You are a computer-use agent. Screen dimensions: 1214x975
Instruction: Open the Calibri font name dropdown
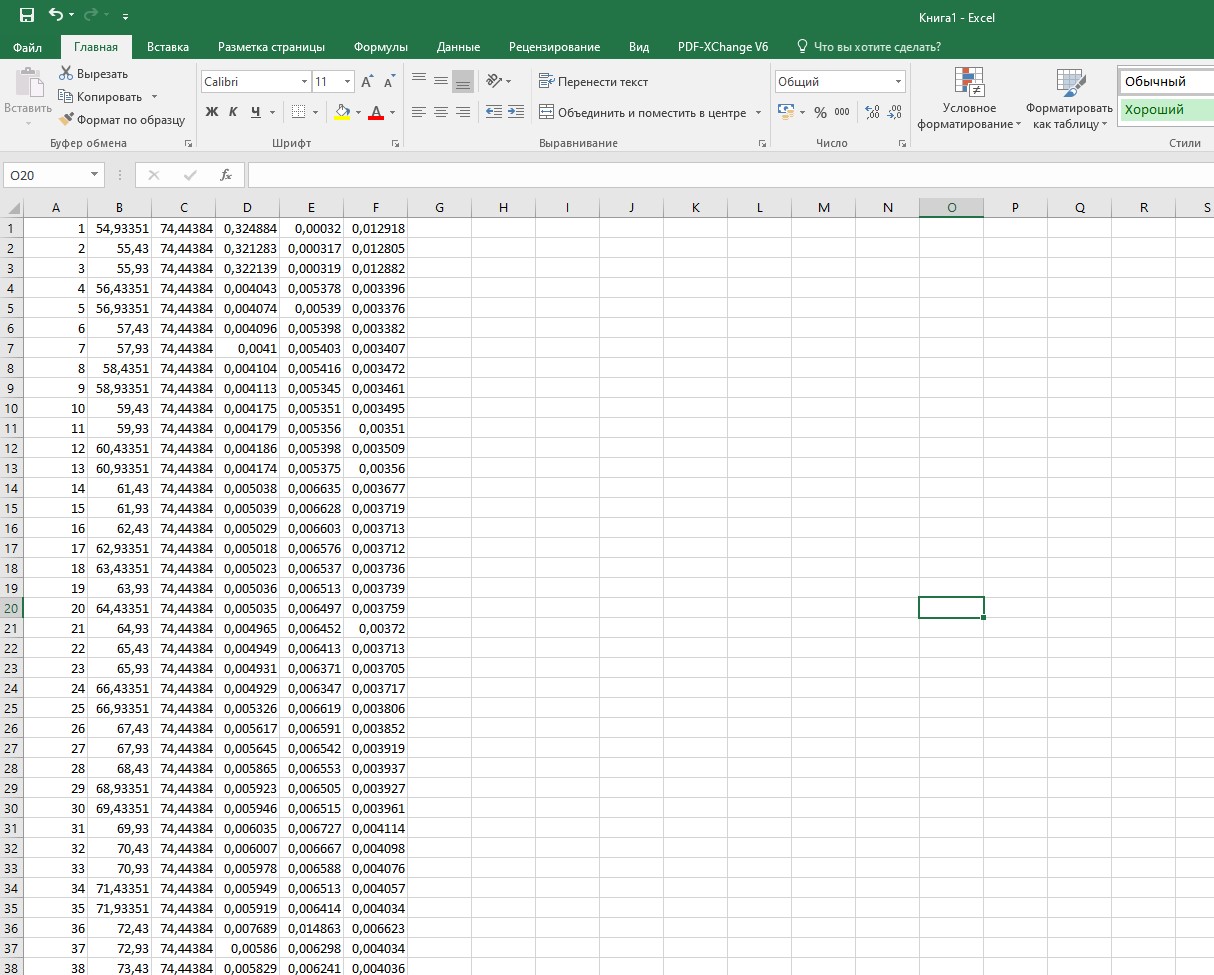click(304, 82)
